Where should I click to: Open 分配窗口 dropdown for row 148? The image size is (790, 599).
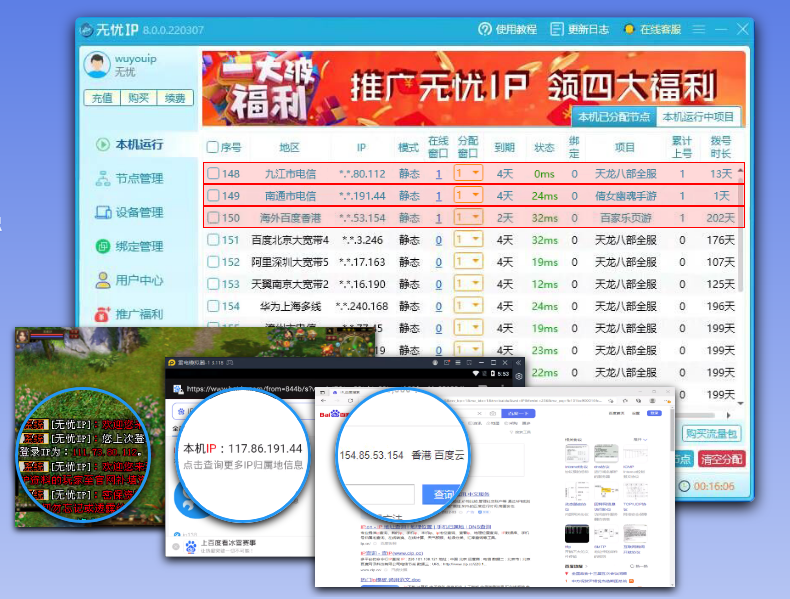tap(468, 173)
